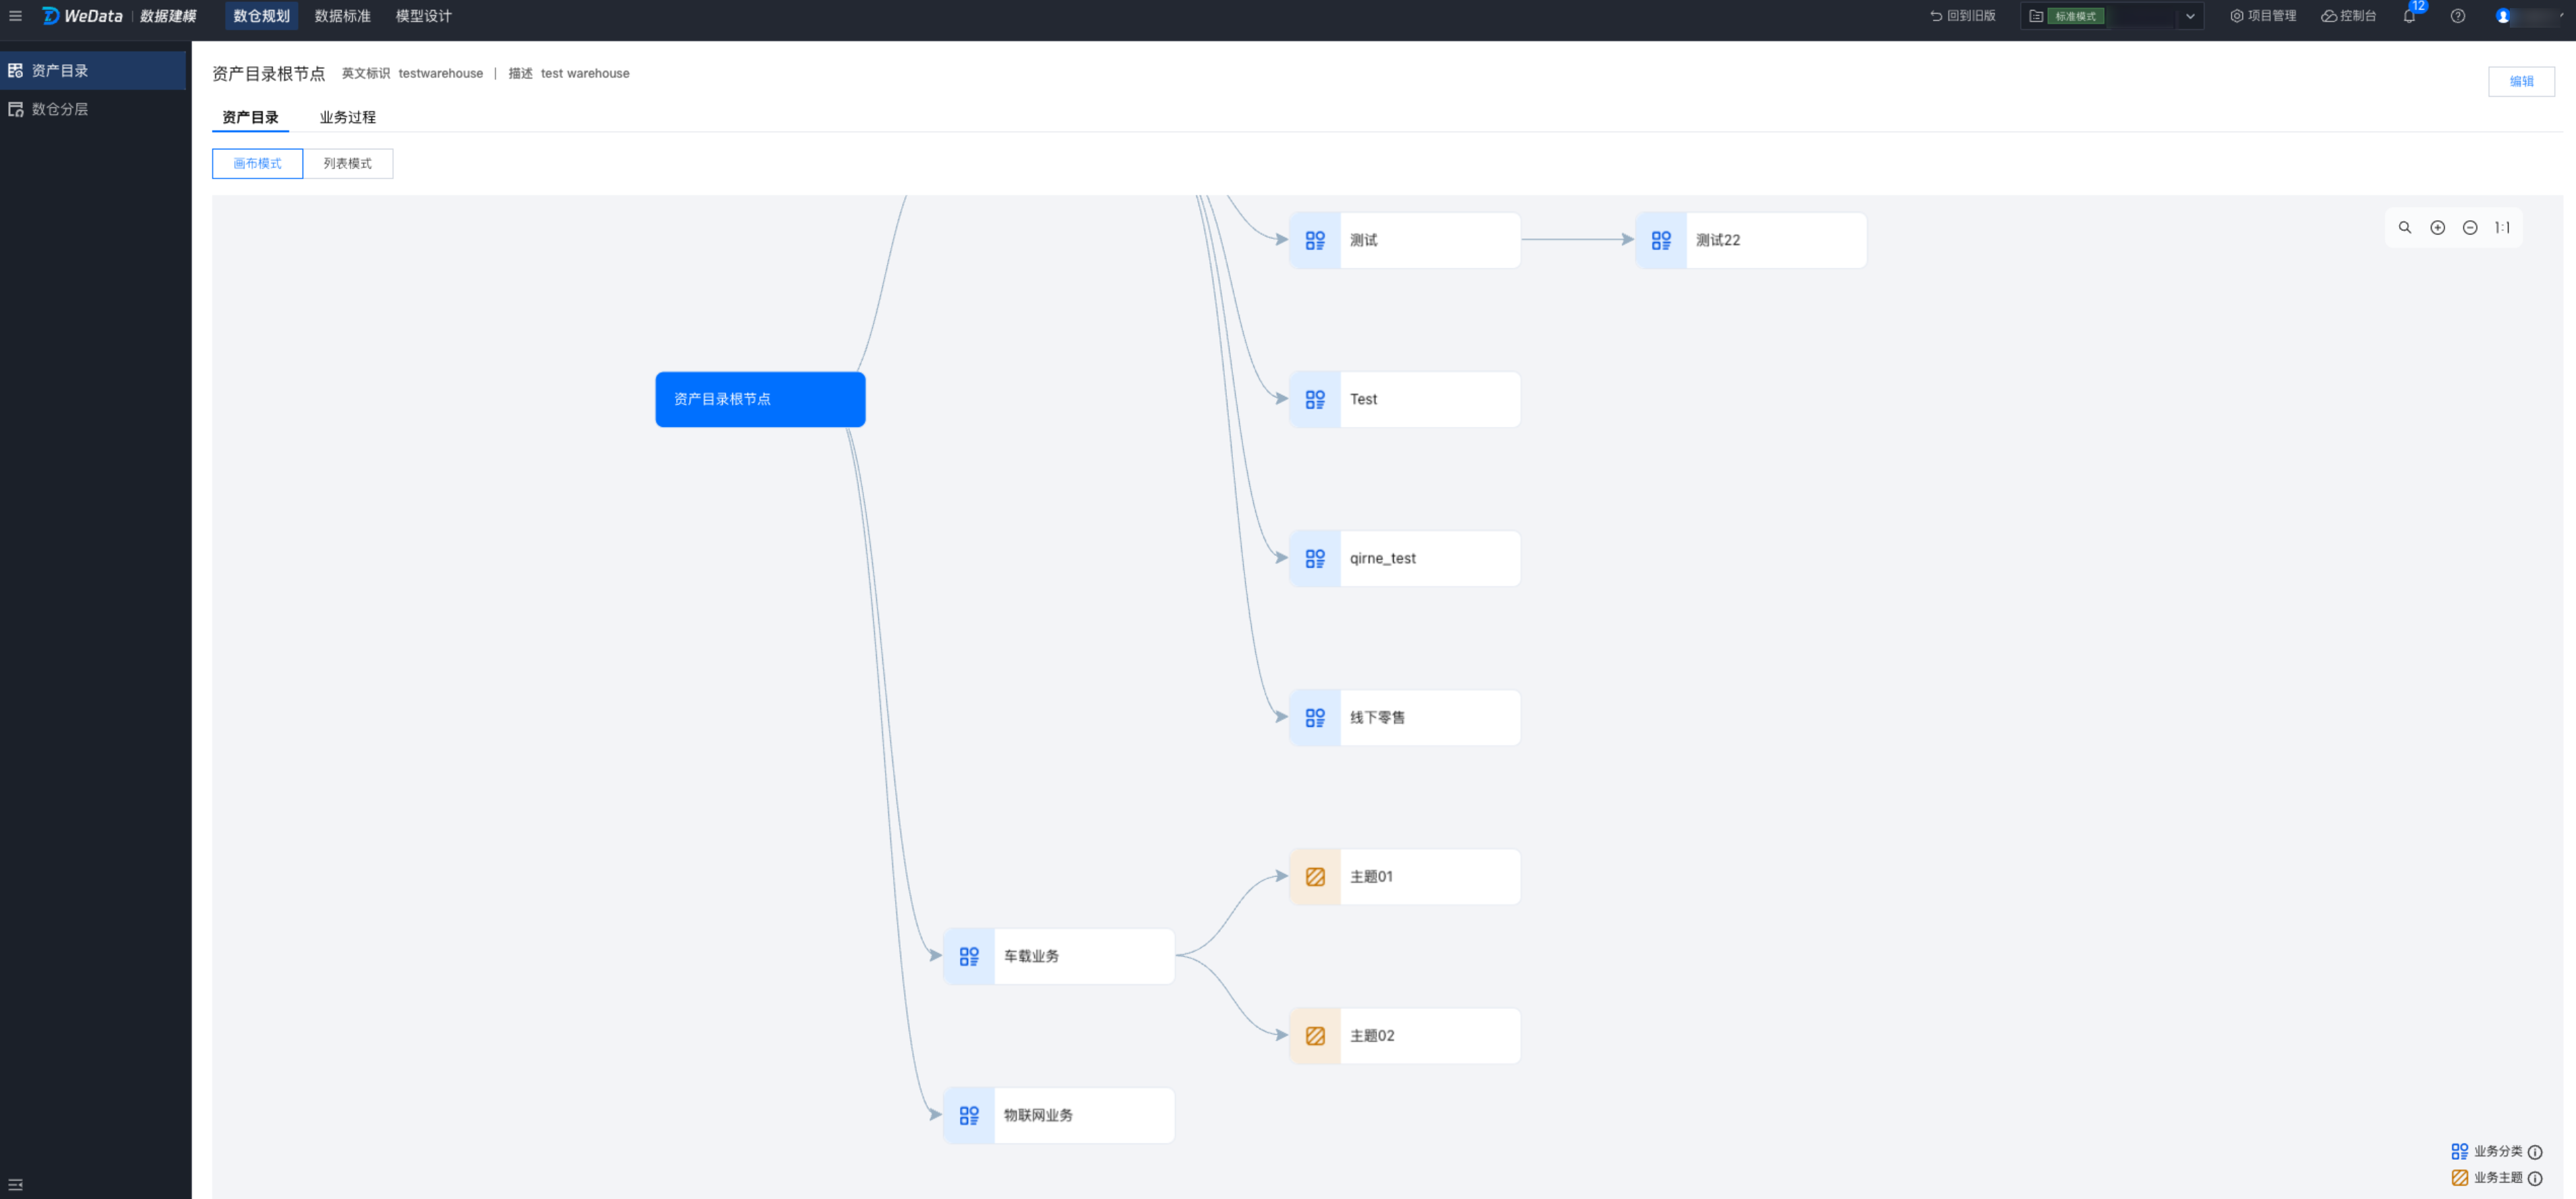Select 数仓分层 in the sidebar
The image size is (2576, 1199).
pyautogui.click(x=59, y=109)
